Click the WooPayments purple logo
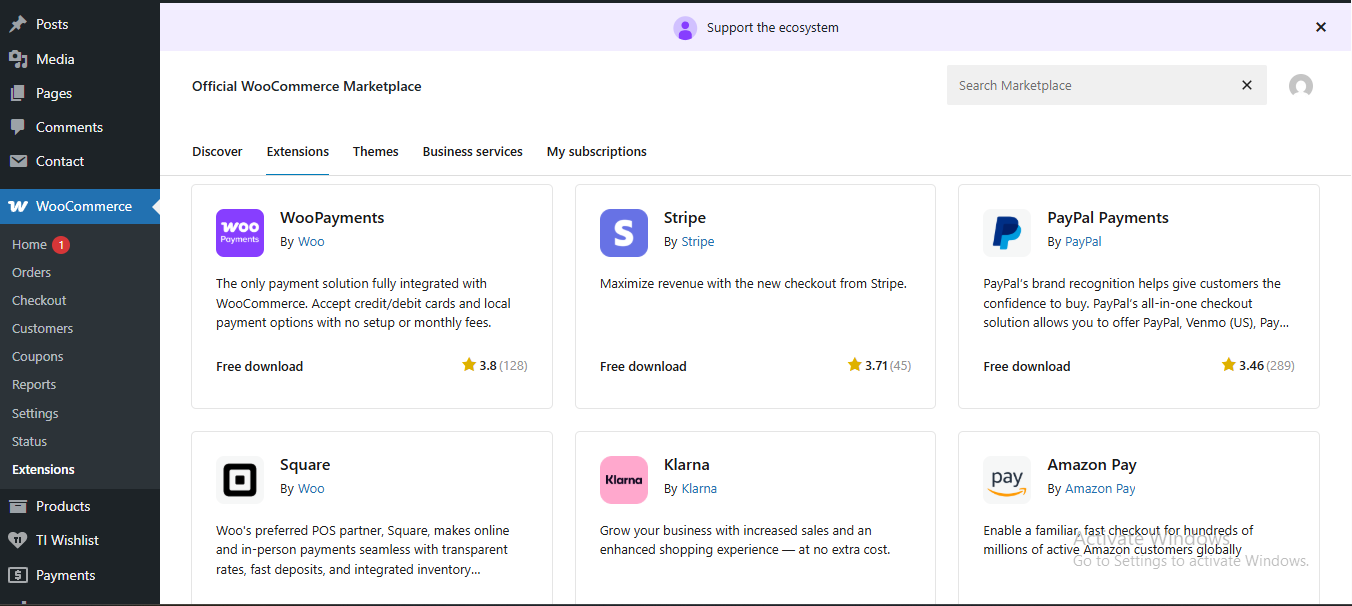This screenshot has height=606, width=1352. 240,233
